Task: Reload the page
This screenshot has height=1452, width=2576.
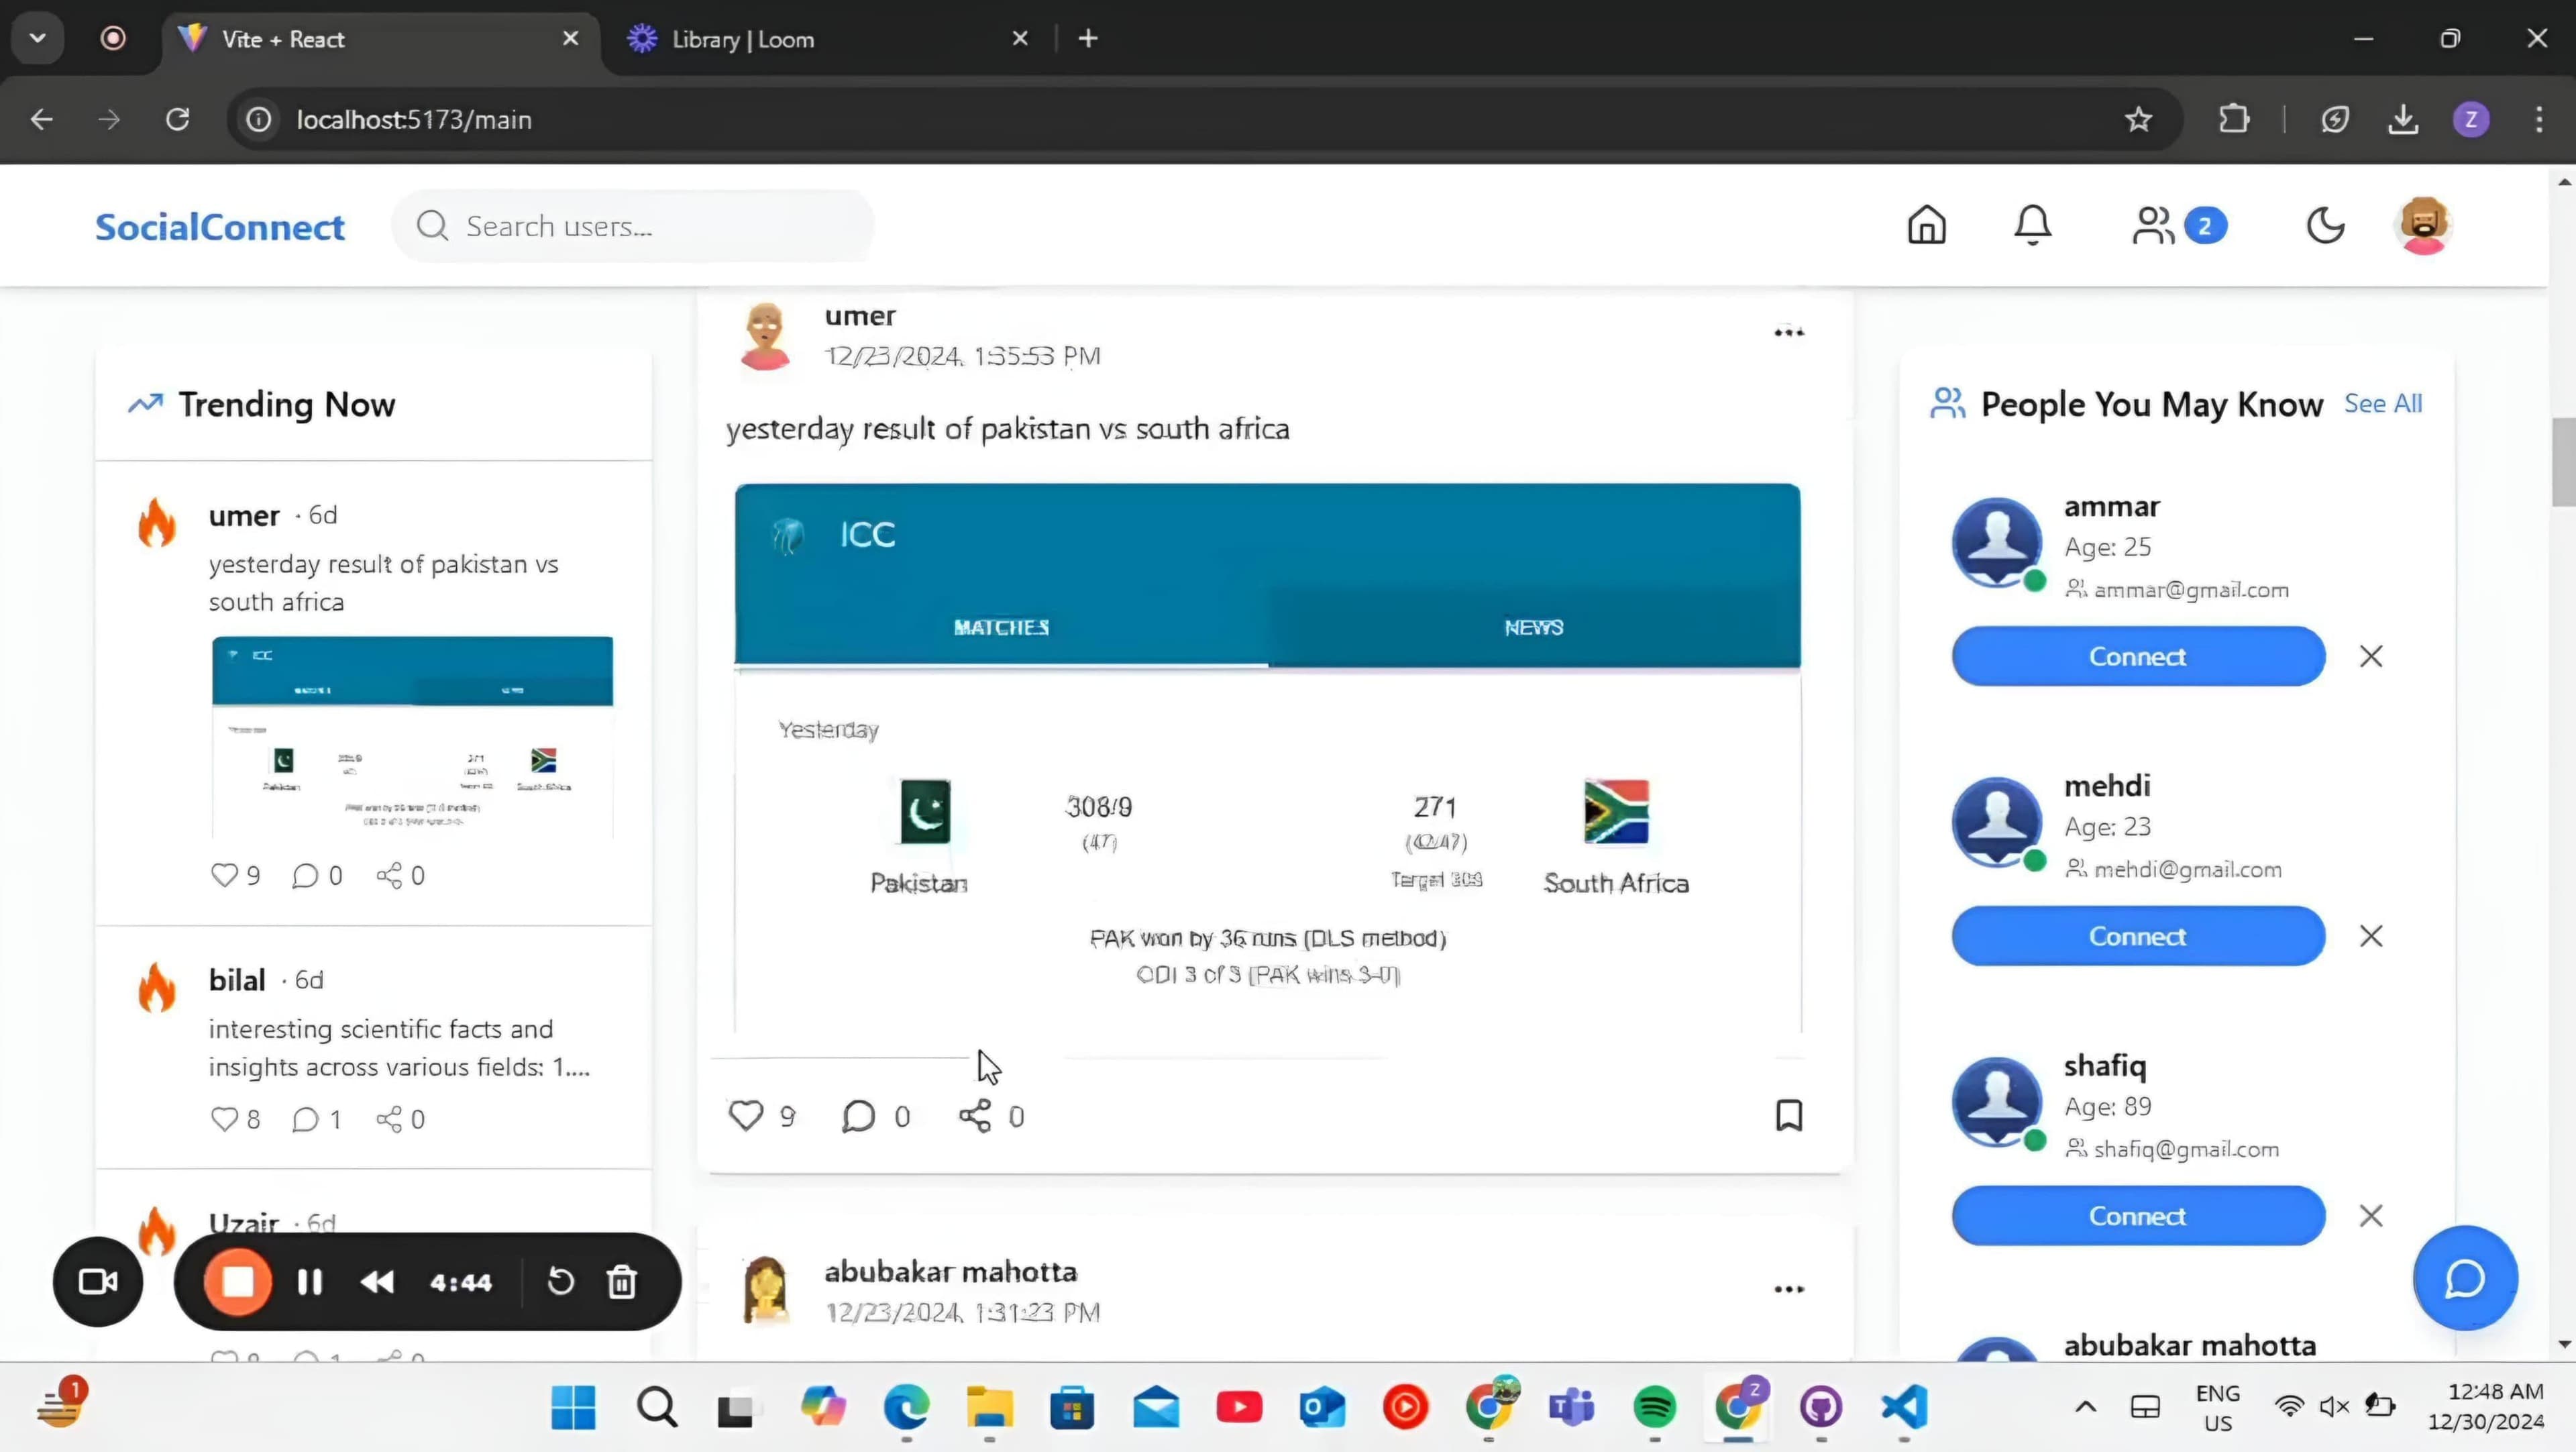Action: click(x=177, y=120)
